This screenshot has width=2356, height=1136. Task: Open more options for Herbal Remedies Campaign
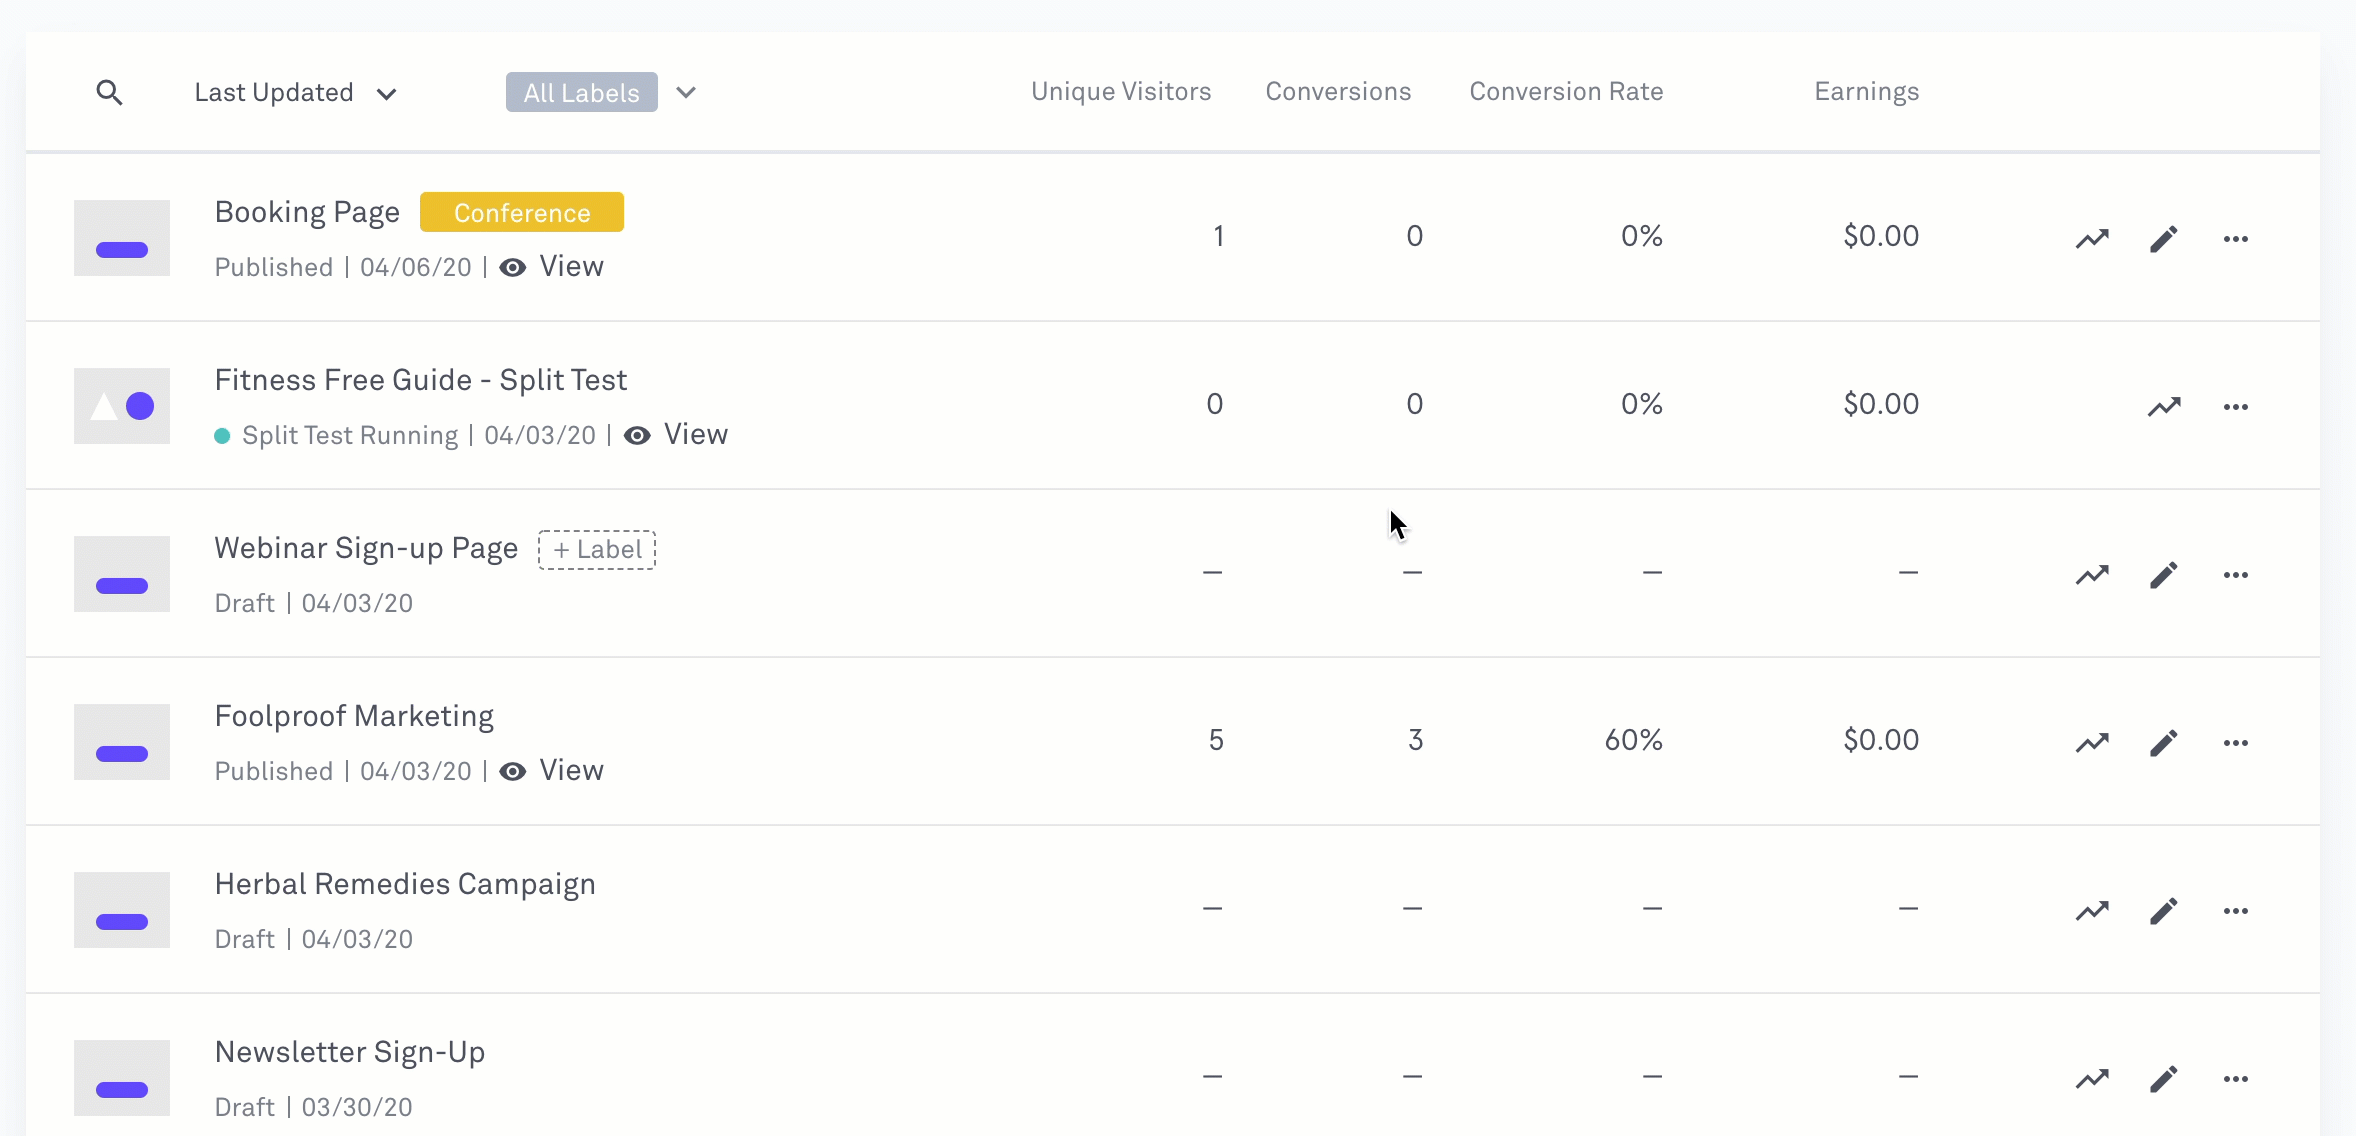click(x=2236, y=911)
